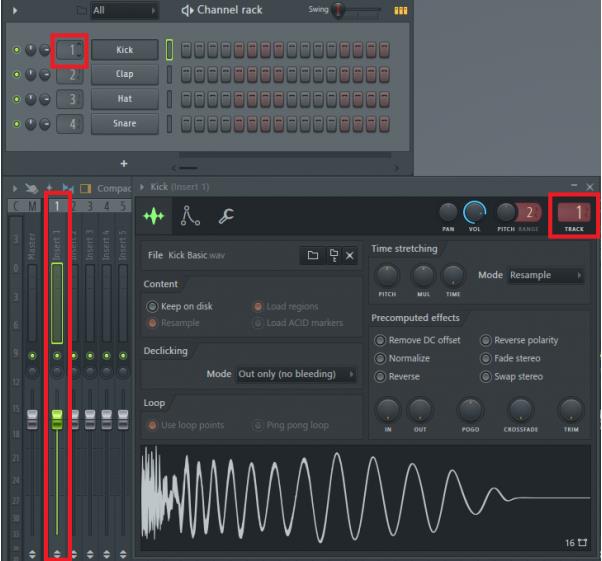
Task: Click the Kick mixer track number box
Action: (70, 50)
